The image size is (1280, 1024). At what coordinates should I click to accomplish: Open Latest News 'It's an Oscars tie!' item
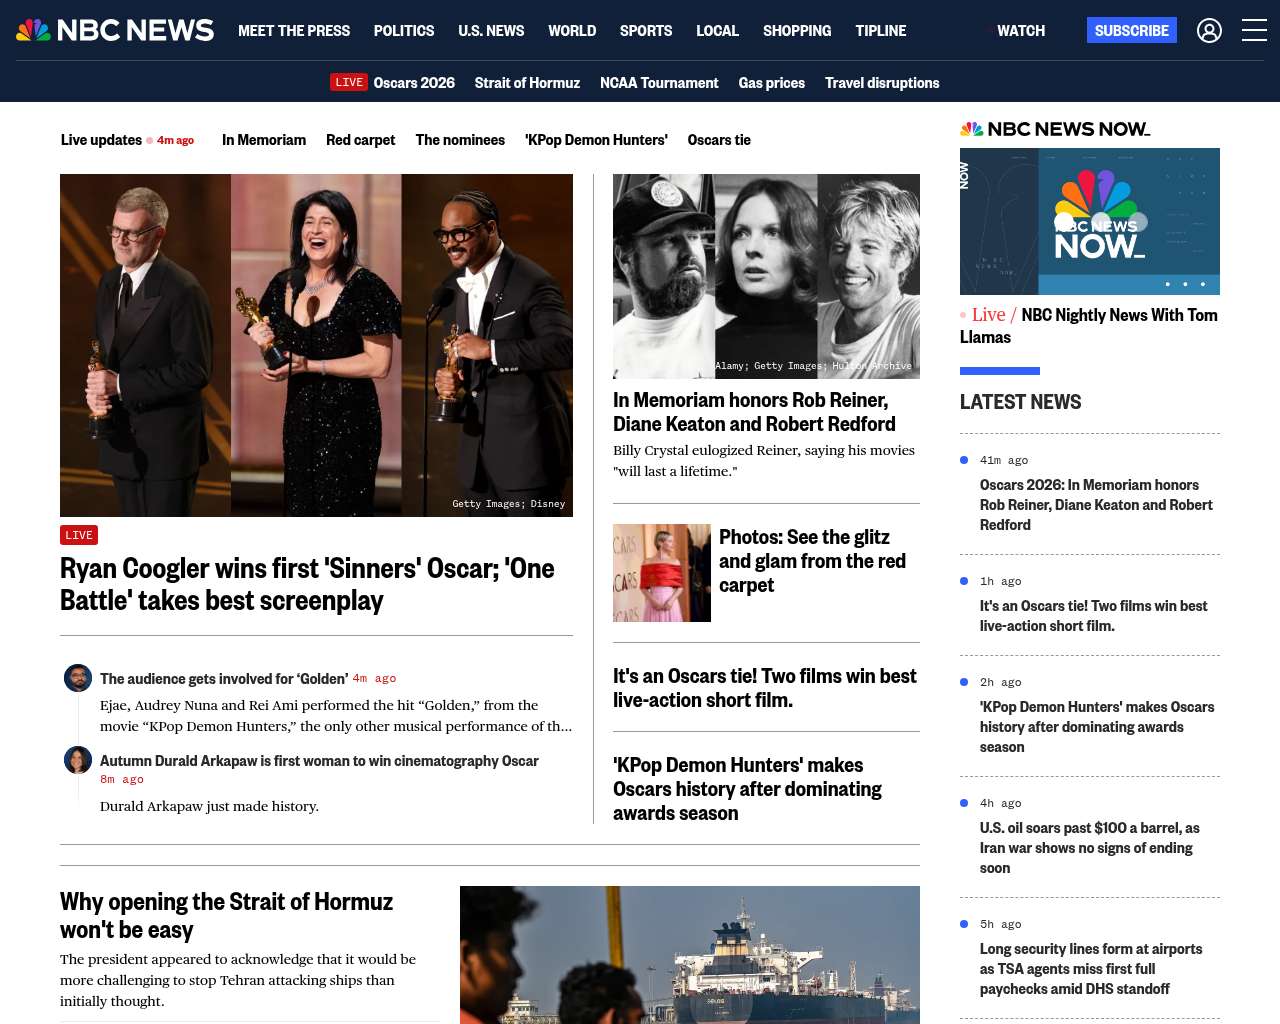pos(1093,616)
